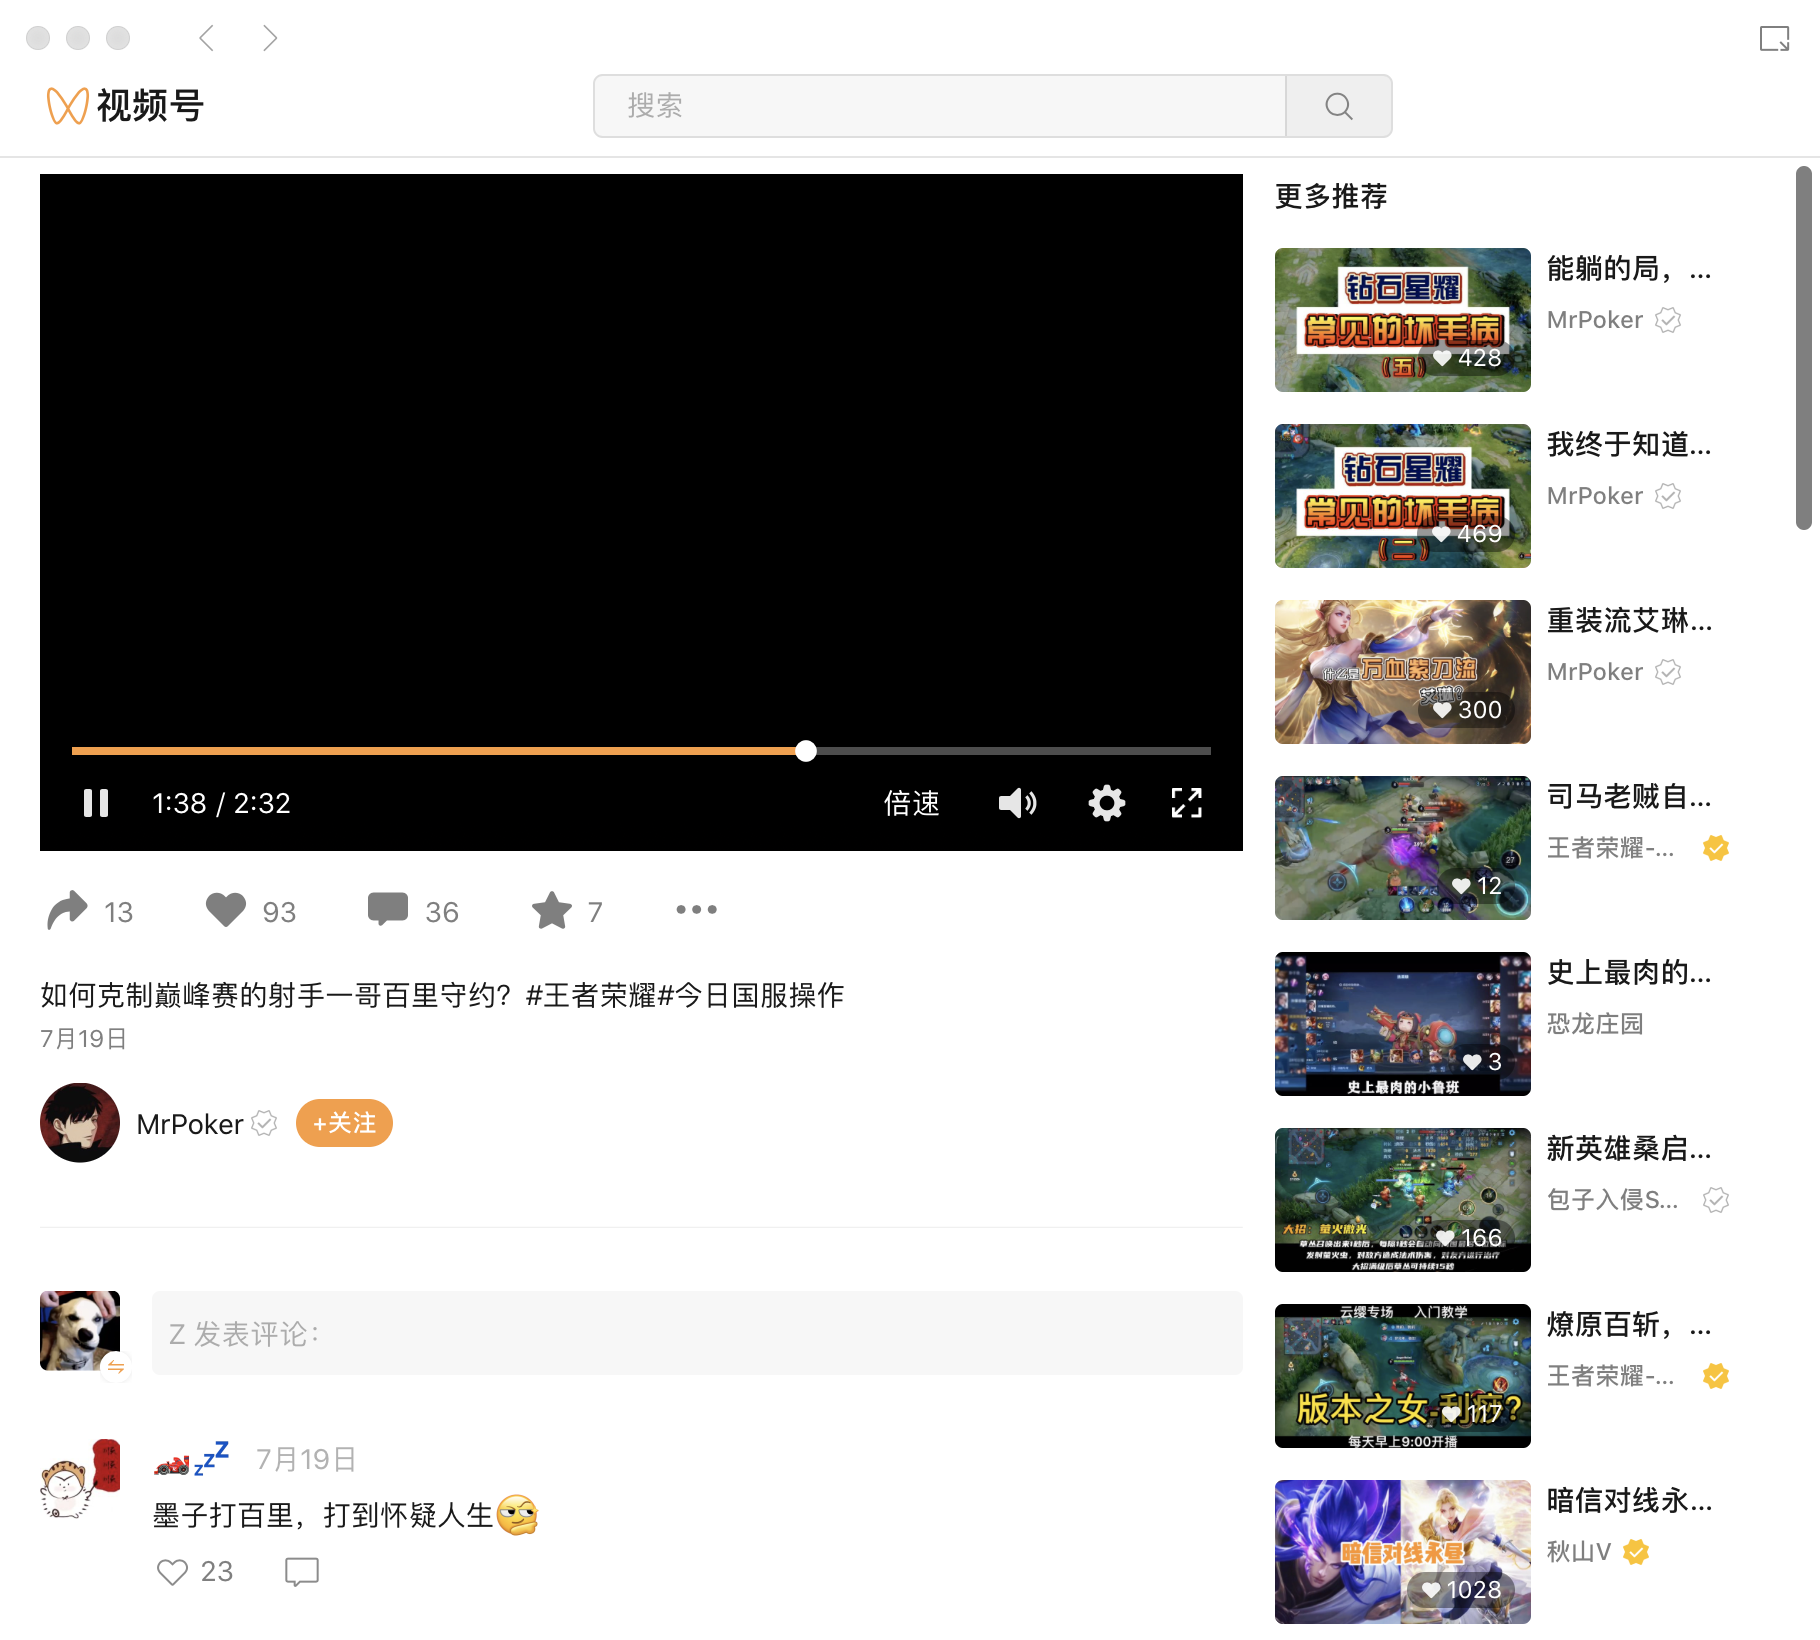
Task: Open thumbnail of 司马老贼自... video
Action: tap(1403, 848)
